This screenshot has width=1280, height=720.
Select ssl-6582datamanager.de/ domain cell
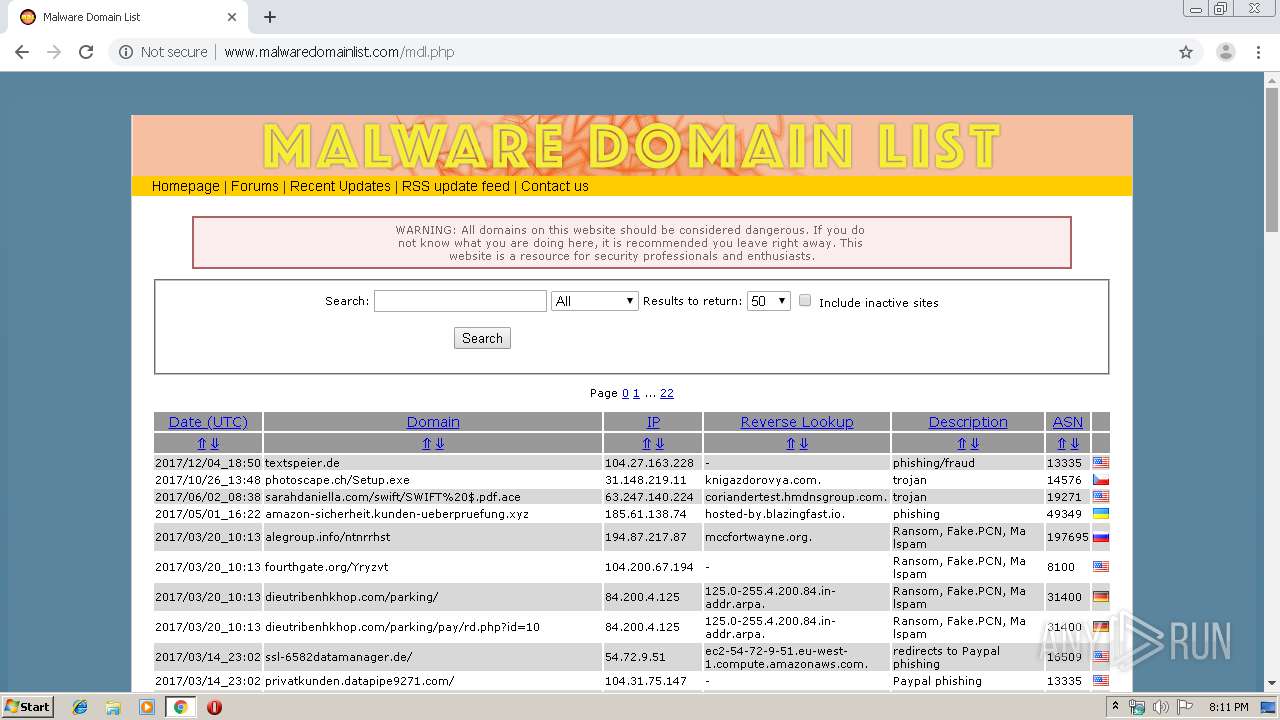click(433, 657)
